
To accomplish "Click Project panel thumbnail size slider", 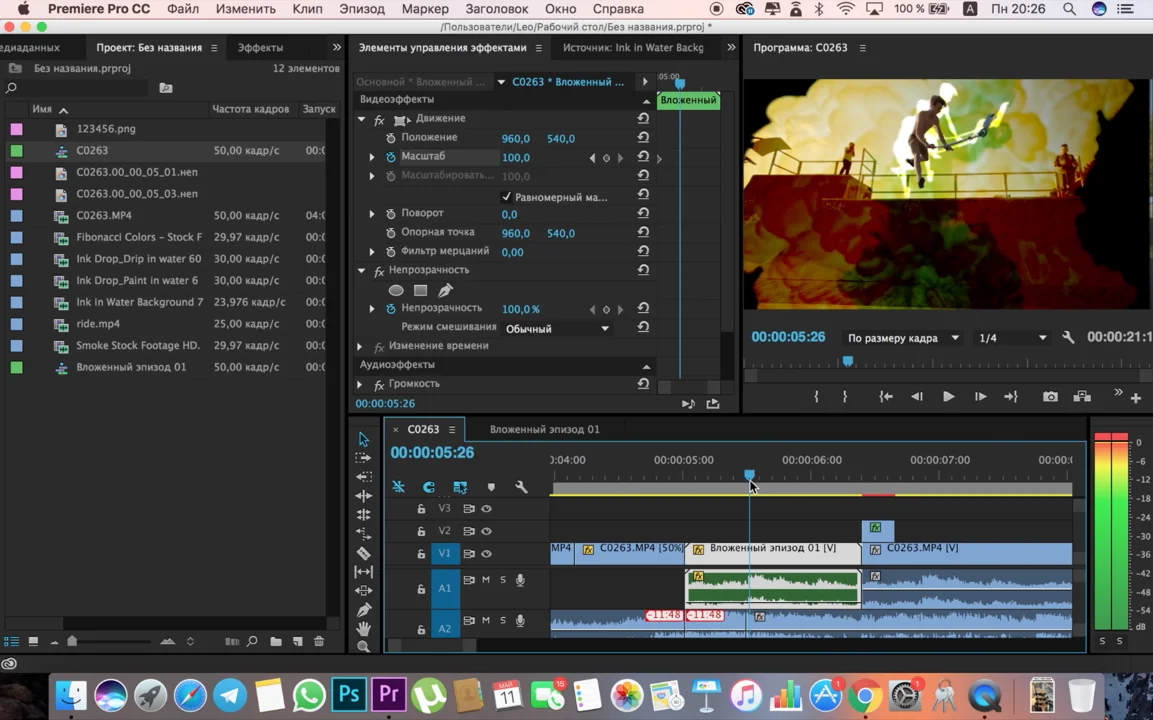I will point(72,641).
